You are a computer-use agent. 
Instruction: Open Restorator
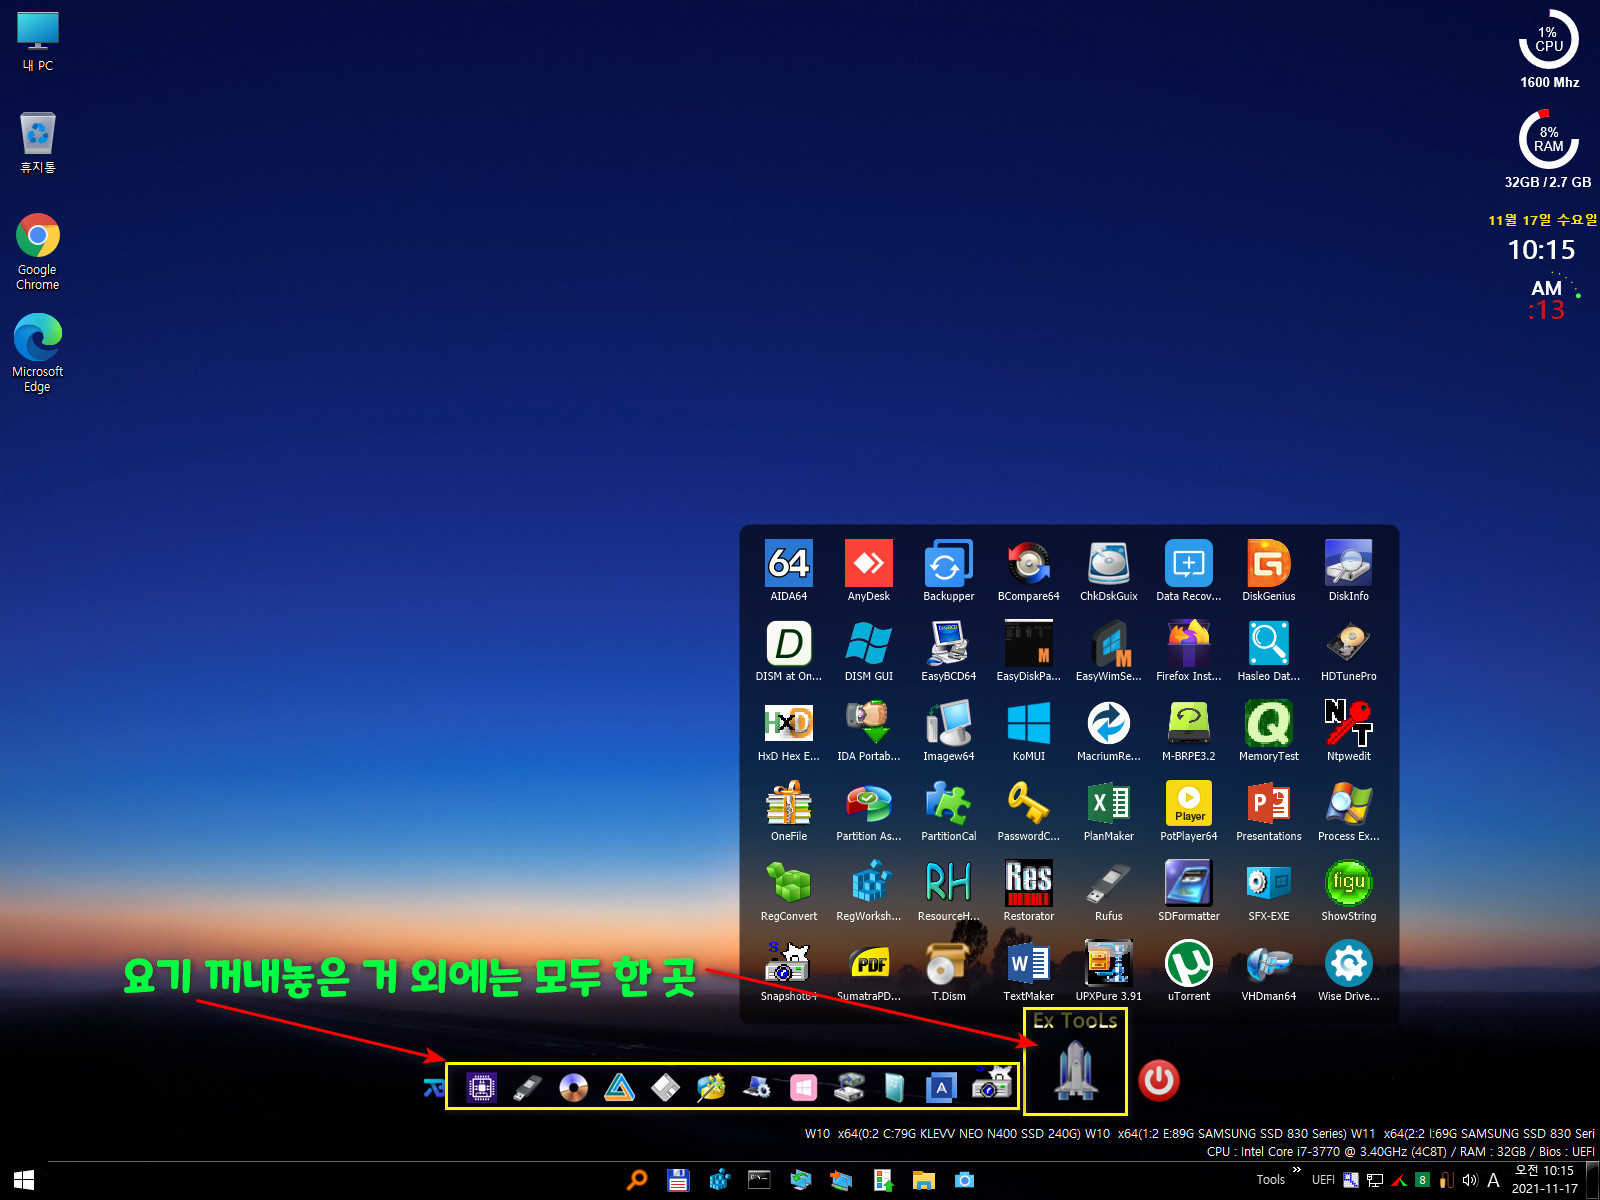pos(1028,884)
